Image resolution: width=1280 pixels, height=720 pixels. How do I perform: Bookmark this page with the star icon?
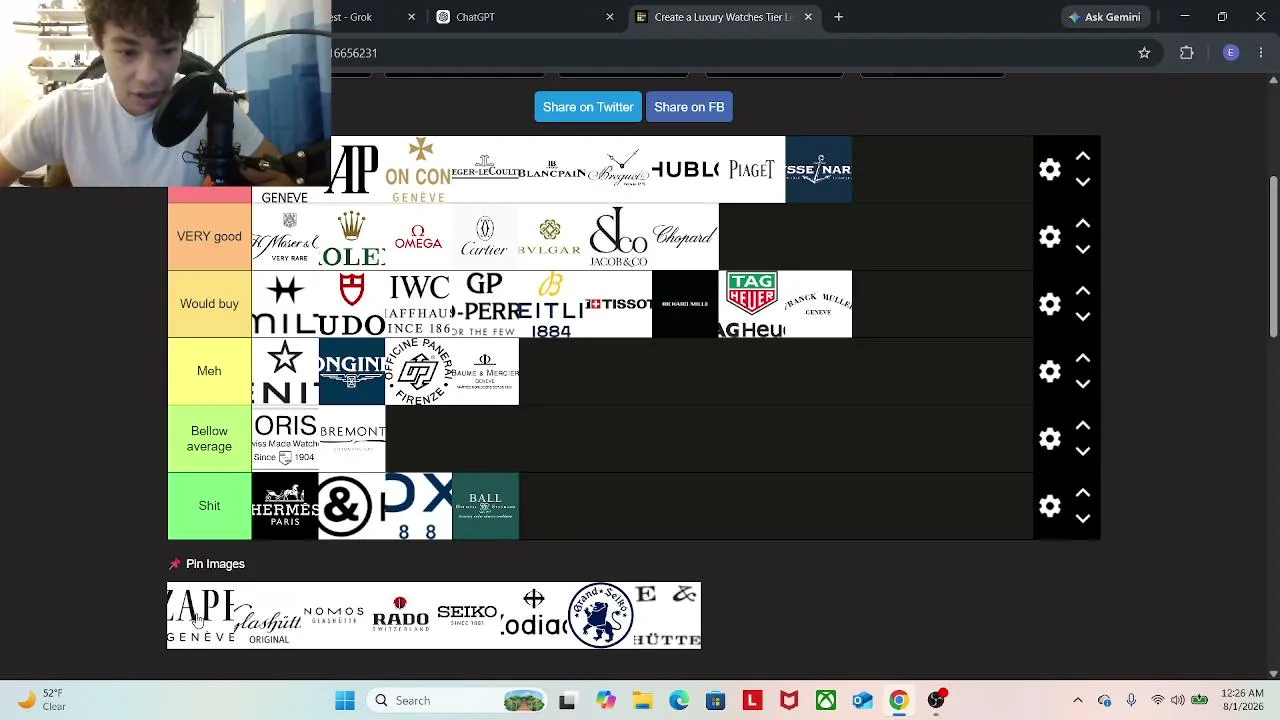1144,53
